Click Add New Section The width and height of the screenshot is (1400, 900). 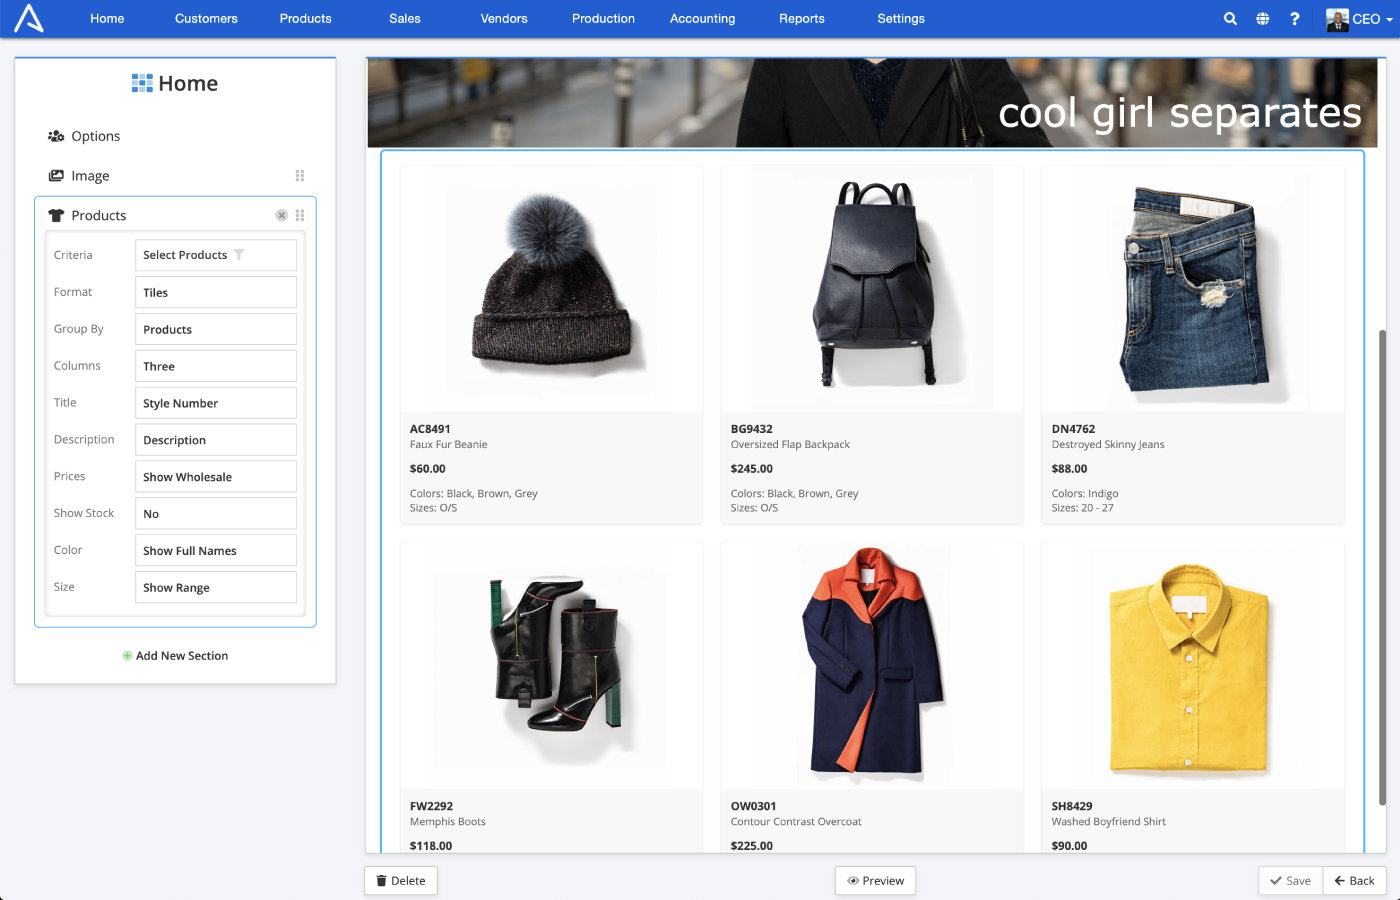(x=175, y=655)
